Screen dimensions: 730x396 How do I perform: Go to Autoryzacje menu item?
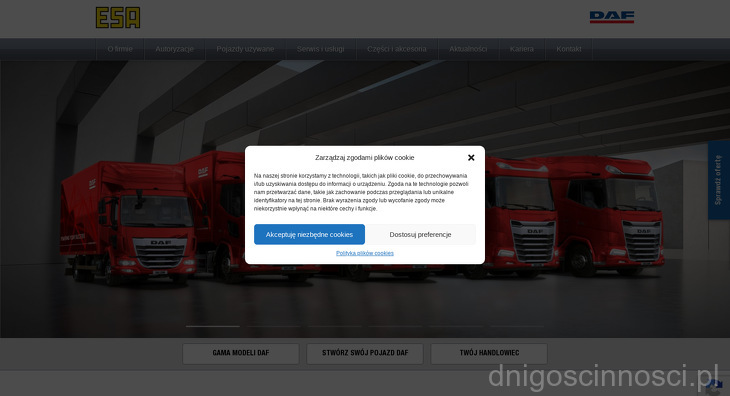pyautogui.click(x=175, y=49)
